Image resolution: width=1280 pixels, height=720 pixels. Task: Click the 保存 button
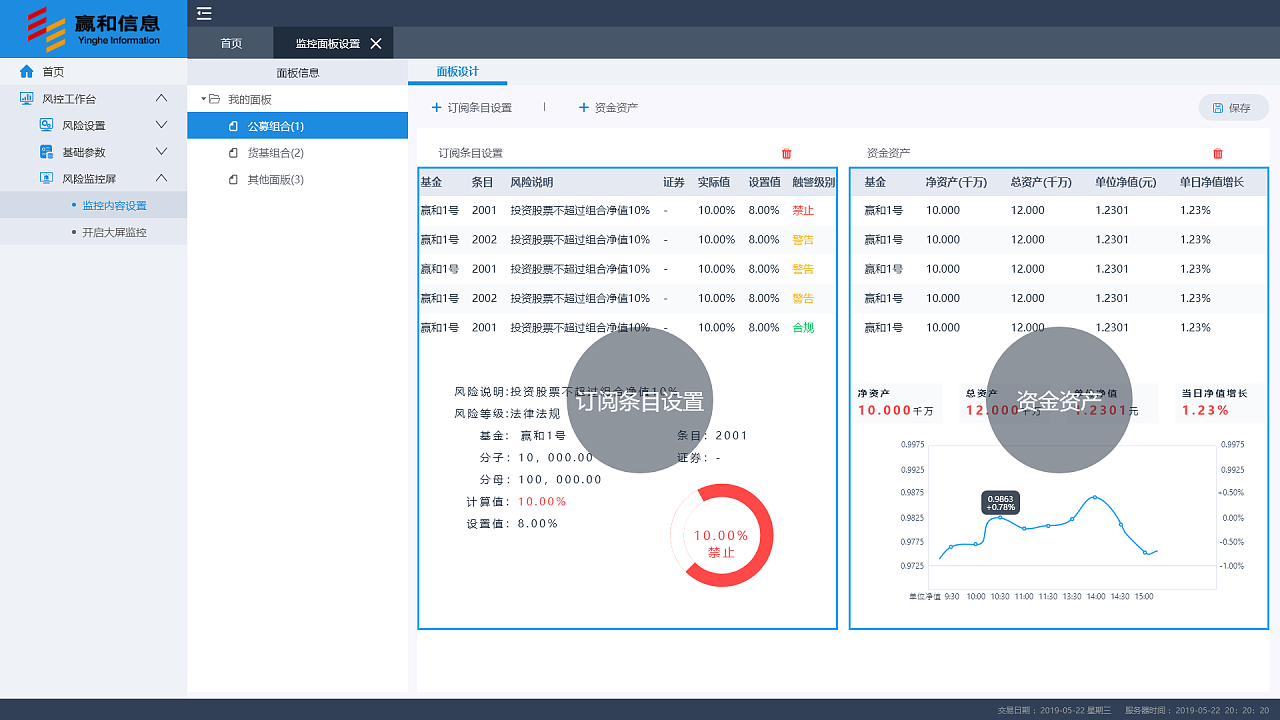pyautogui.click(x=1234, y=108)
